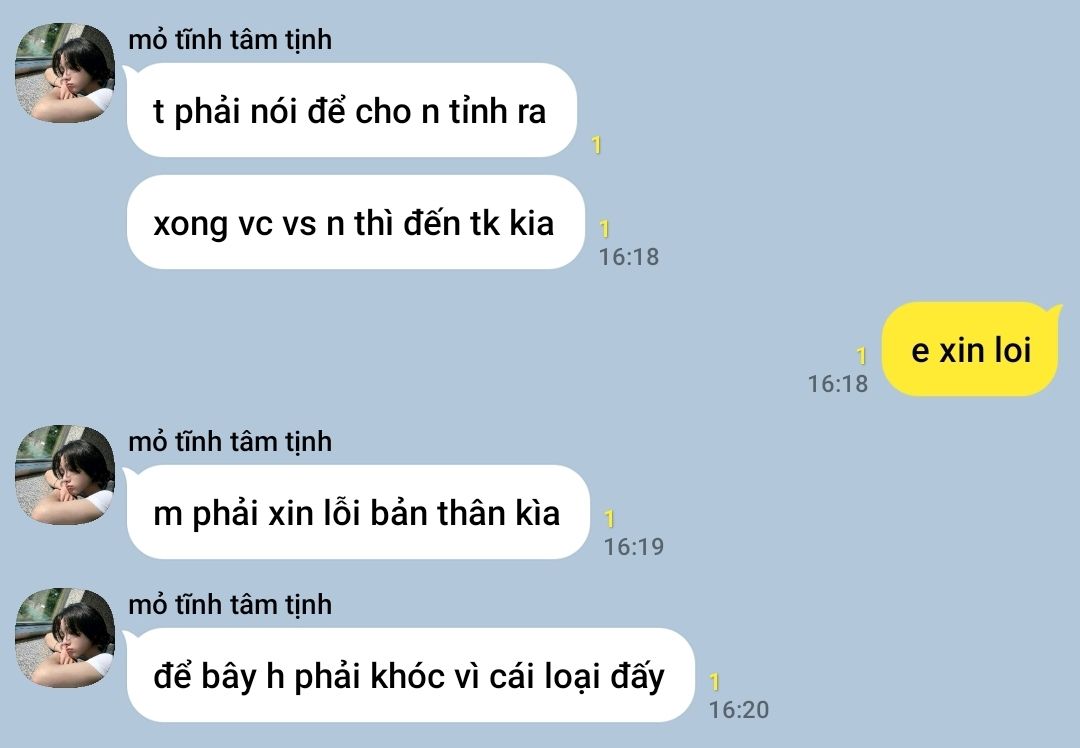
Task: Select message bubble 'xong vc vs n thì đến tk kia'
Action: coord(355,222)
